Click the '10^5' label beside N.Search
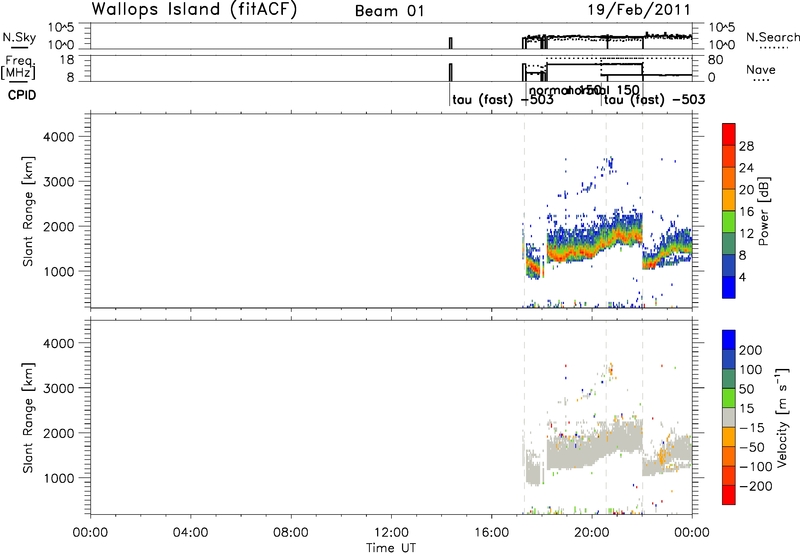The image size is (800, 554). click(721, 28)
